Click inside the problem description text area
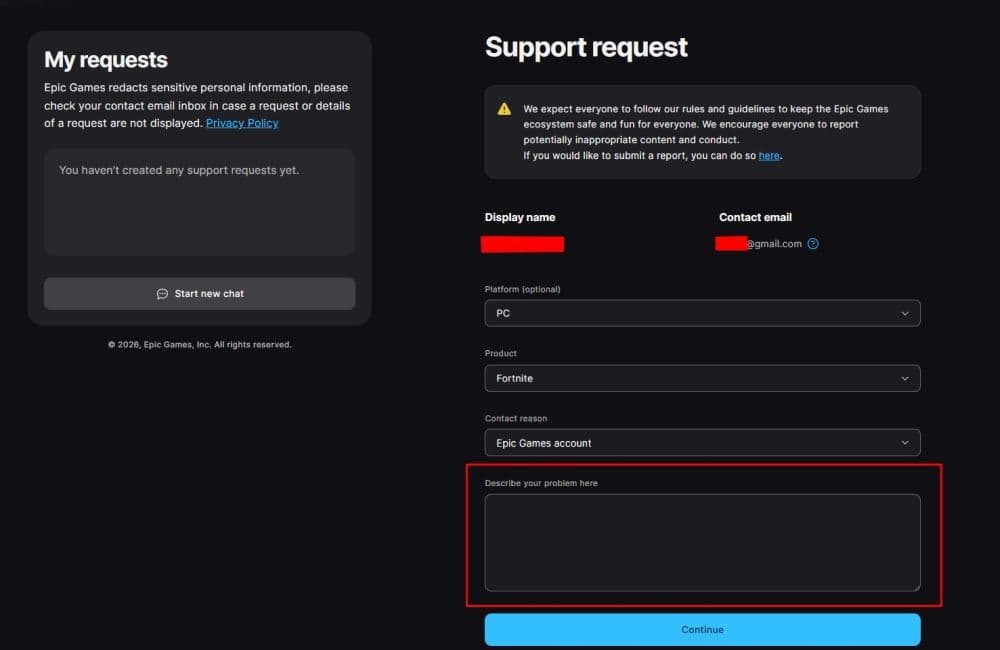The height and width of the screenshot is (650, 1000). (702, 542)
